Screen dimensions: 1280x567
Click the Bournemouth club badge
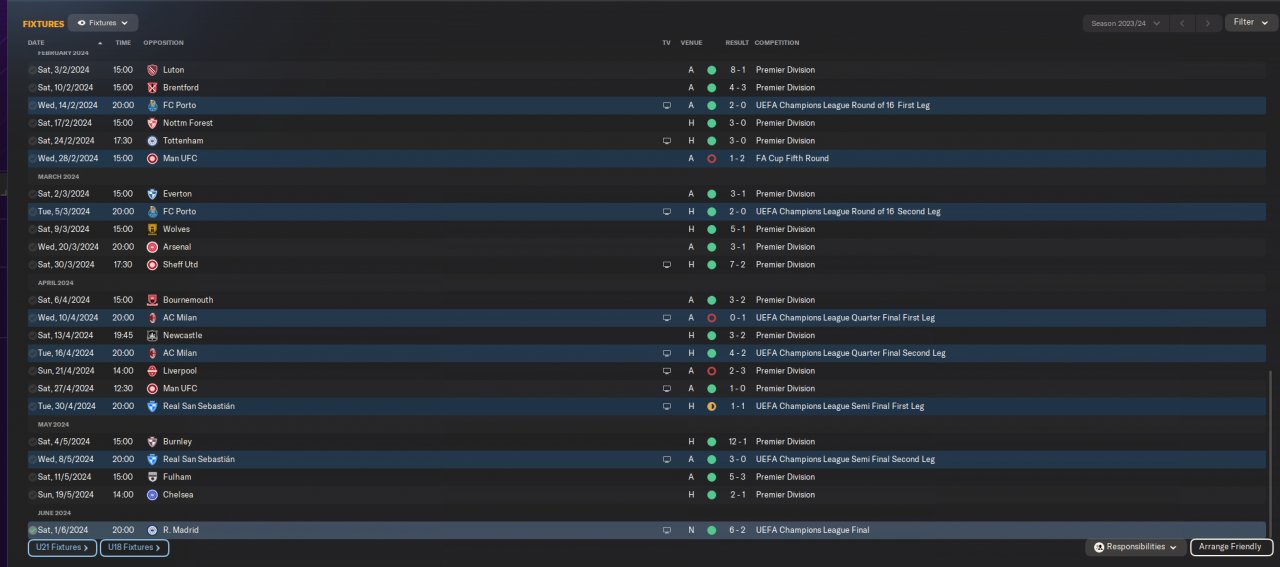[x=152, y=300]
